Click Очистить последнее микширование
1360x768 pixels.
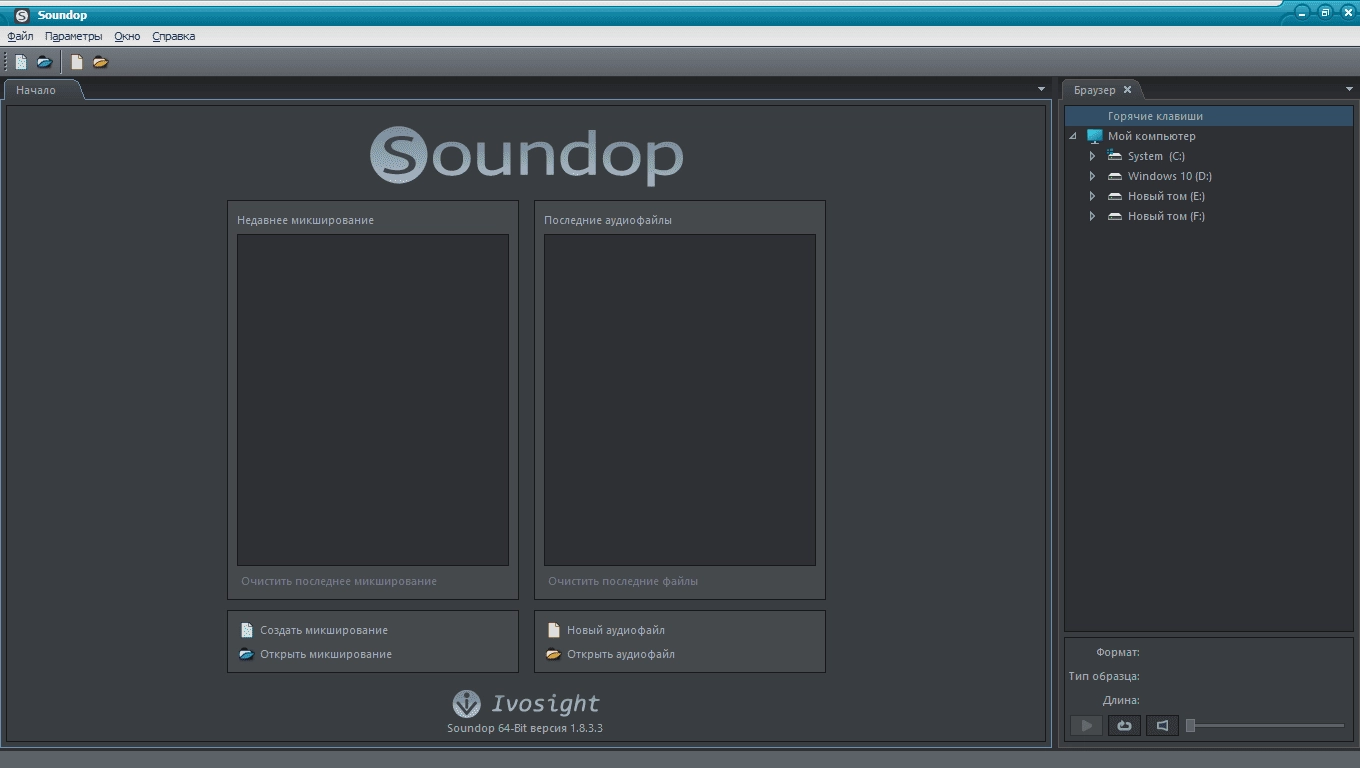(x=339, y=581)
